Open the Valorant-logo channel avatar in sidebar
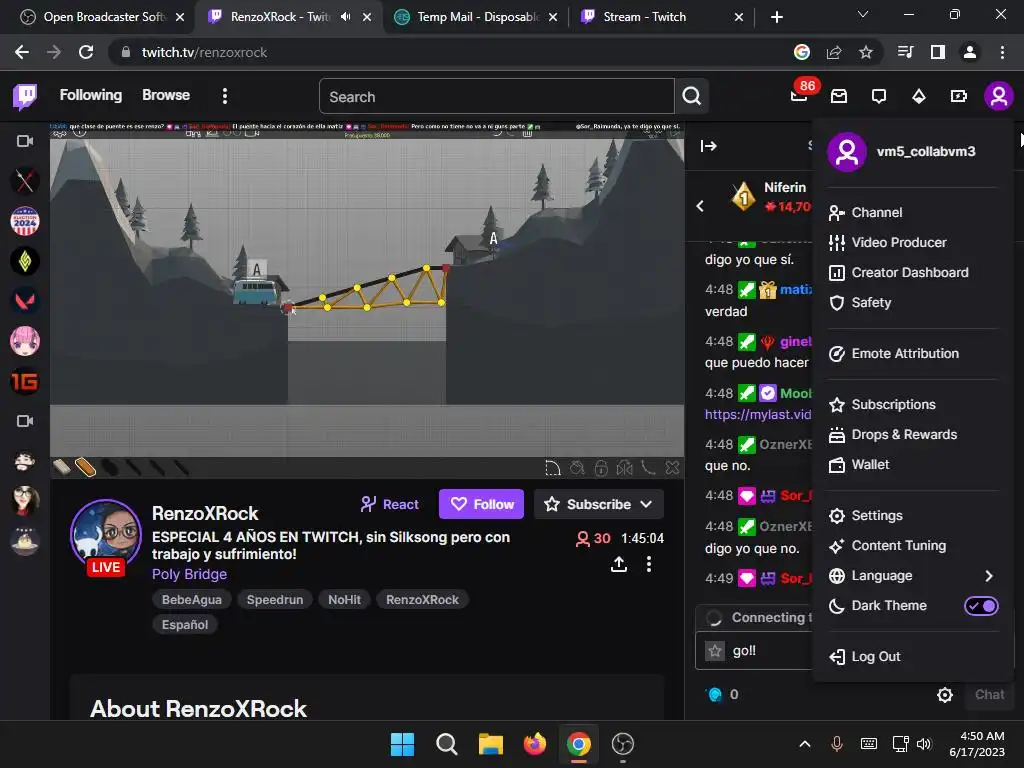 click(x=25, y=301)
